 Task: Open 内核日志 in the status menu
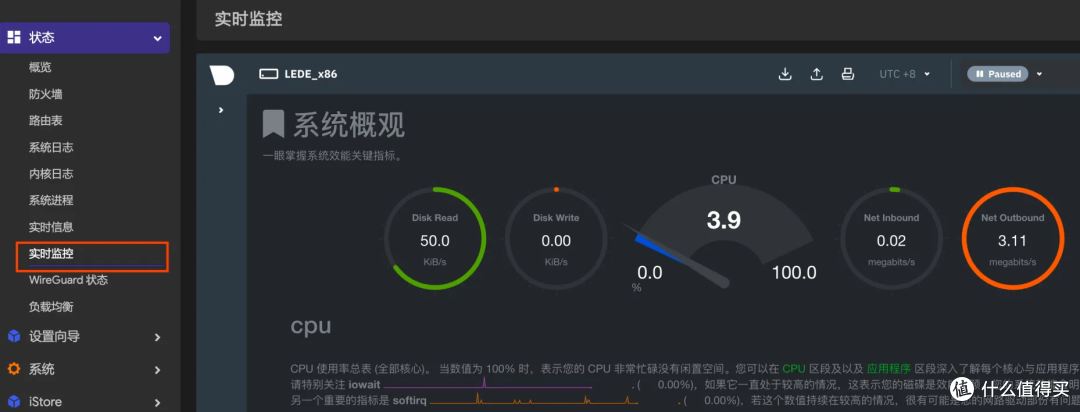51,174
